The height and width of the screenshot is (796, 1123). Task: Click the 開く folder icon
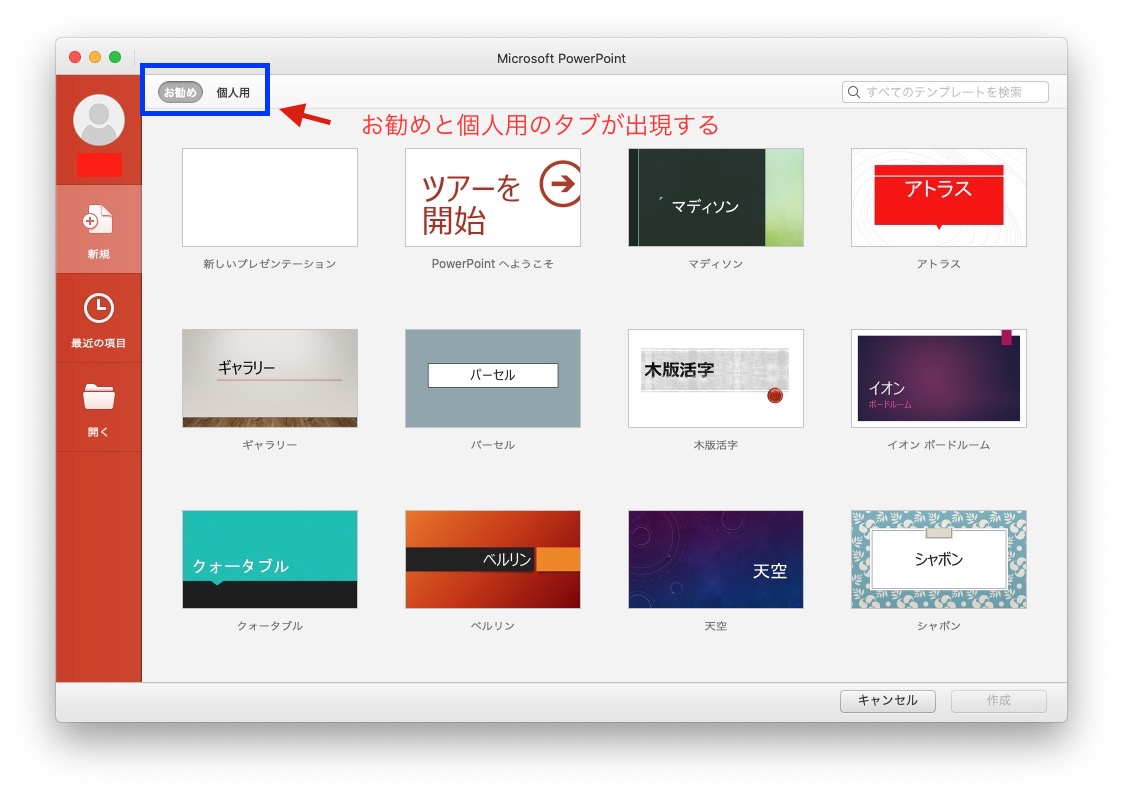98,405
